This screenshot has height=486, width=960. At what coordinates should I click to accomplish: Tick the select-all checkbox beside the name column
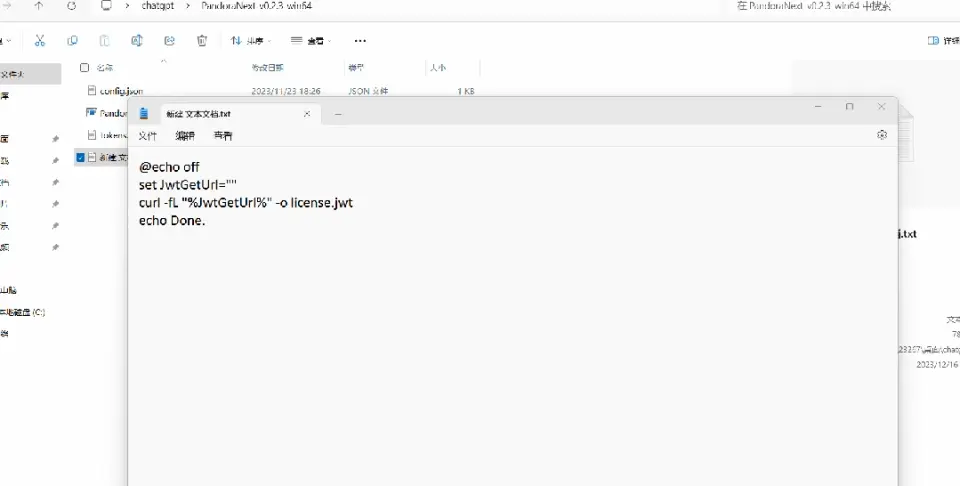pos(84,67)
